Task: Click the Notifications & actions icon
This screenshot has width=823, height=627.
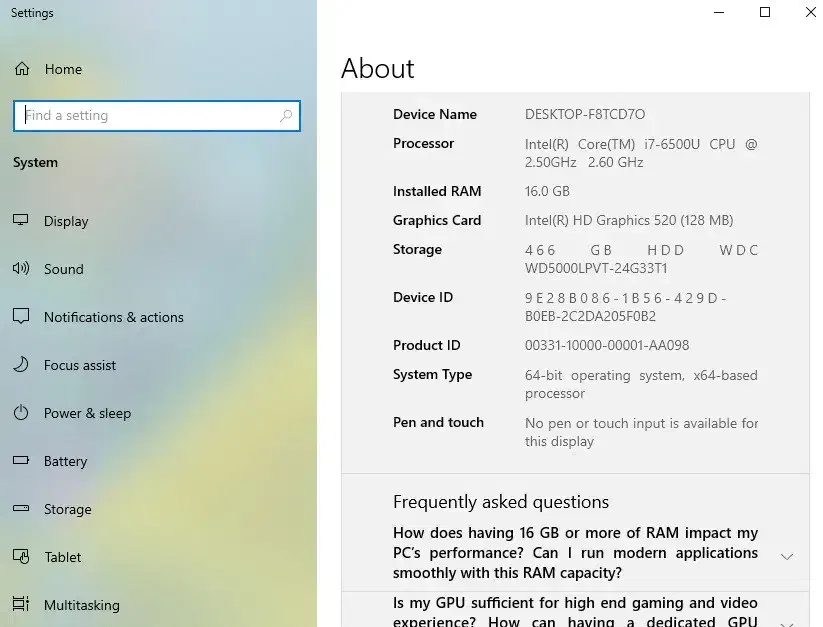Action: pos(21,317)
